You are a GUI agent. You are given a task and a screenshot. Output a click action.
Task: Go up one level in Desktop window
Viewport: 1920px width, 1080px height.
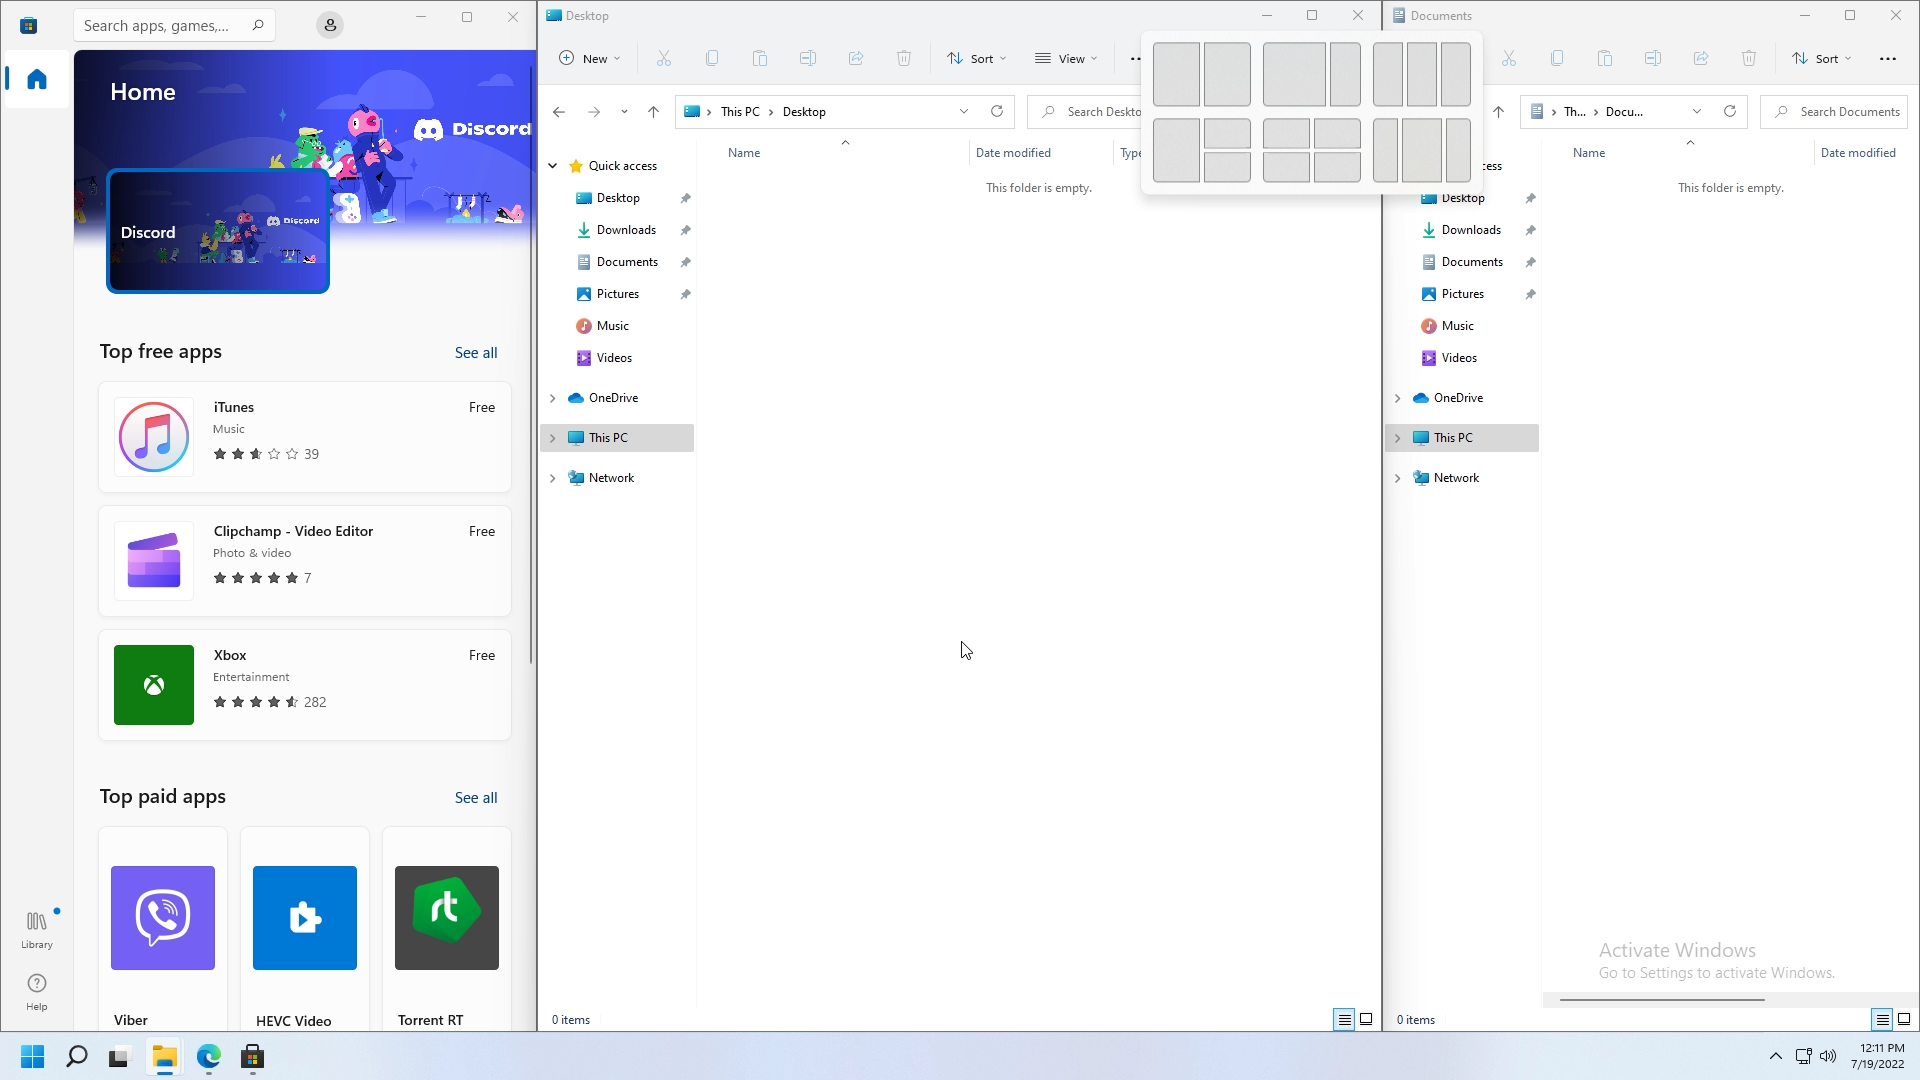[654, 112]
